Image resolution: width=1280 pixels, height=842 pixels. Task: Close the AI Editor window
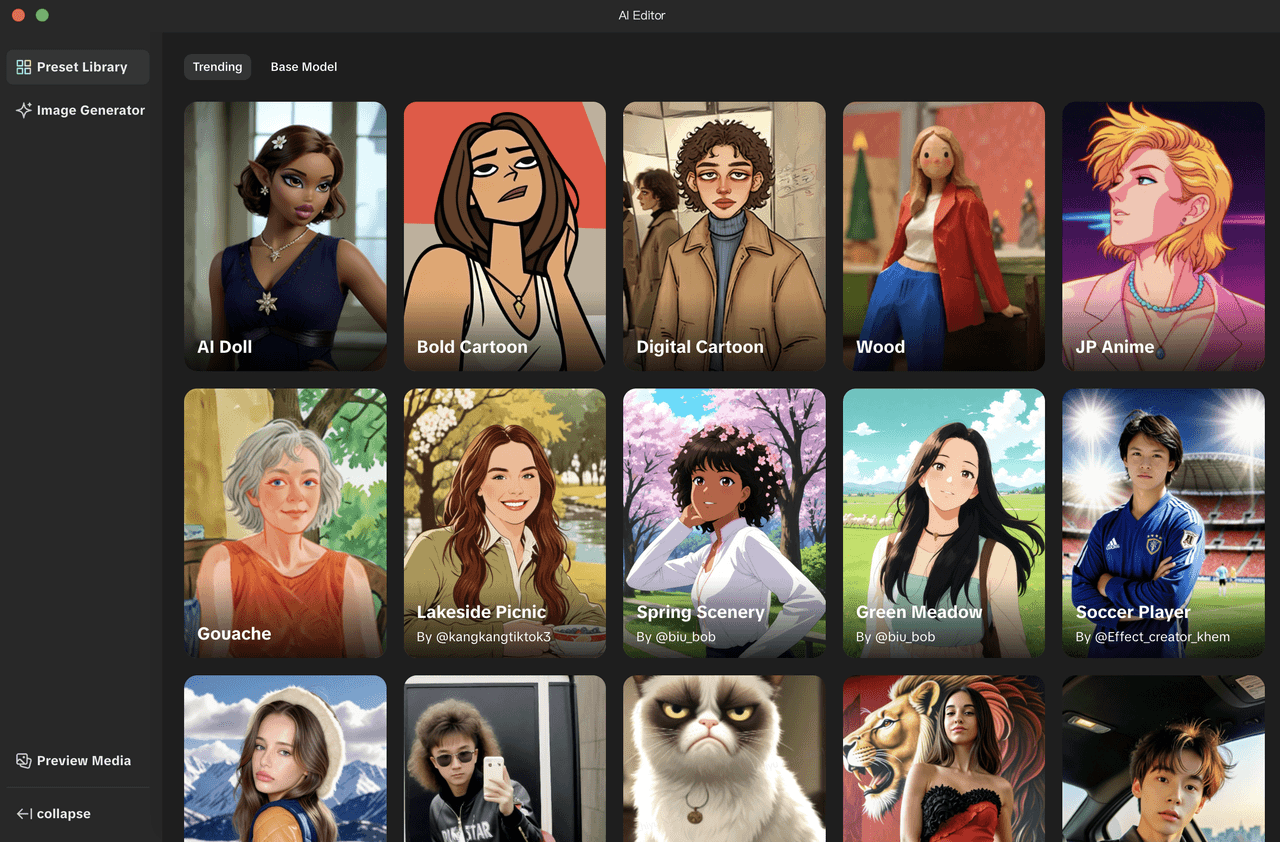[x=18, y=15]
